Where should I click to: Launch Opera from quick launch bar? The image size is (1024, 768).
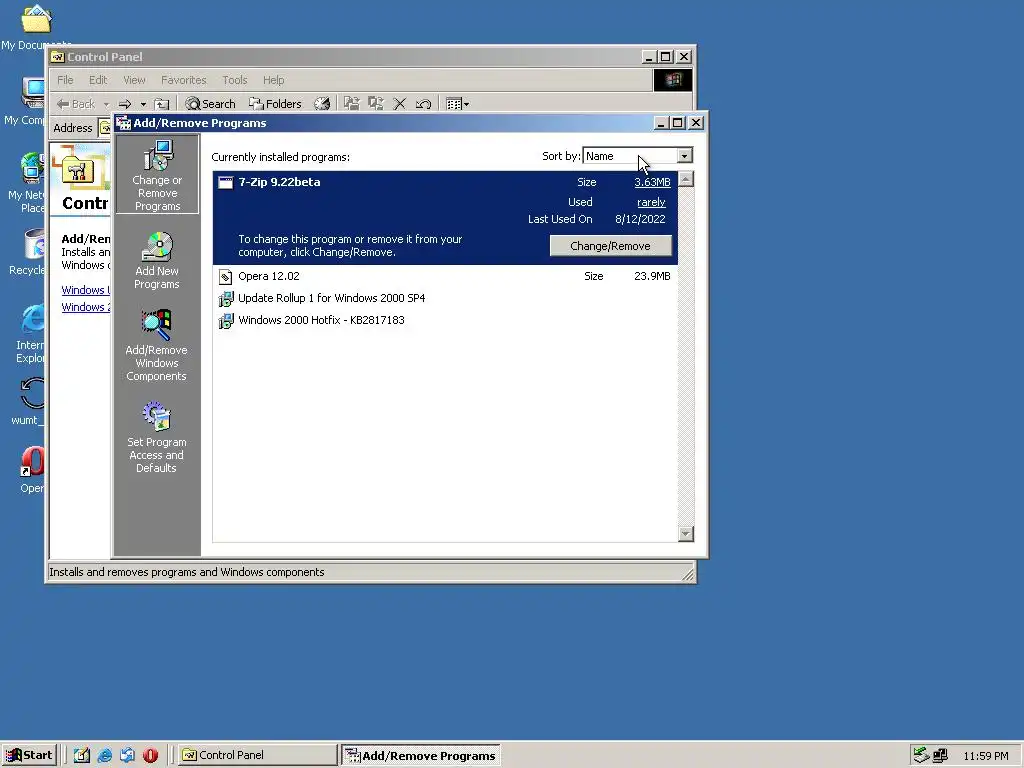150,756
